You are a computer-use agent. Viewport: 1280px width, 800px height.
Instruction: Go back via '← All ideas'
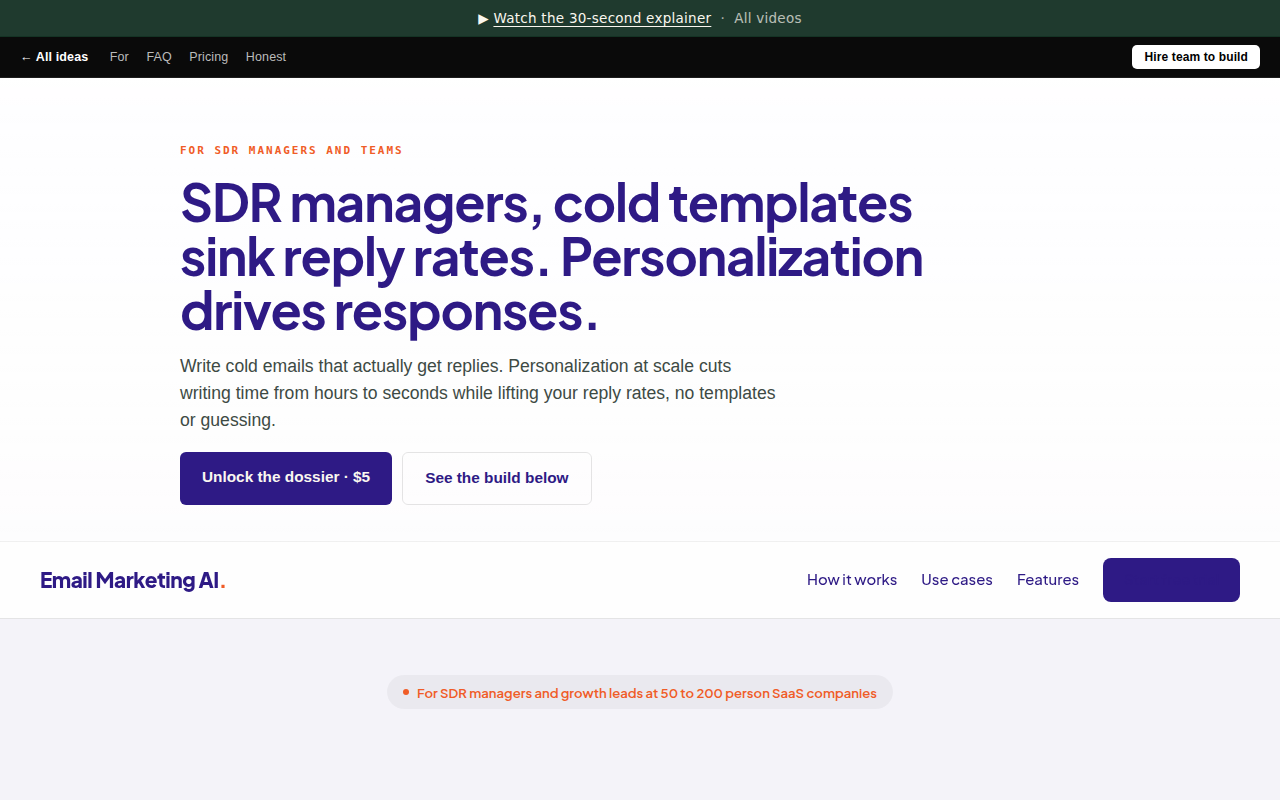[54, 57]
